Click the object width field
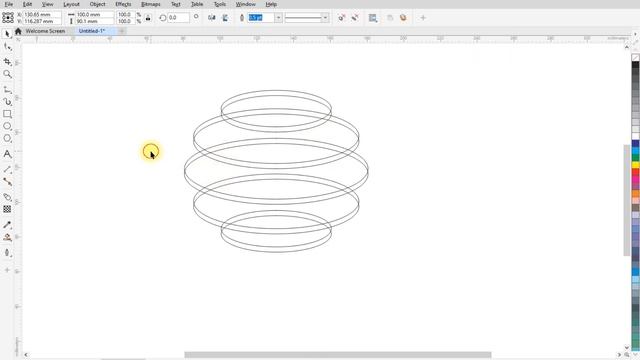Viewport: 640px width, 360px height. pos(95,14)
